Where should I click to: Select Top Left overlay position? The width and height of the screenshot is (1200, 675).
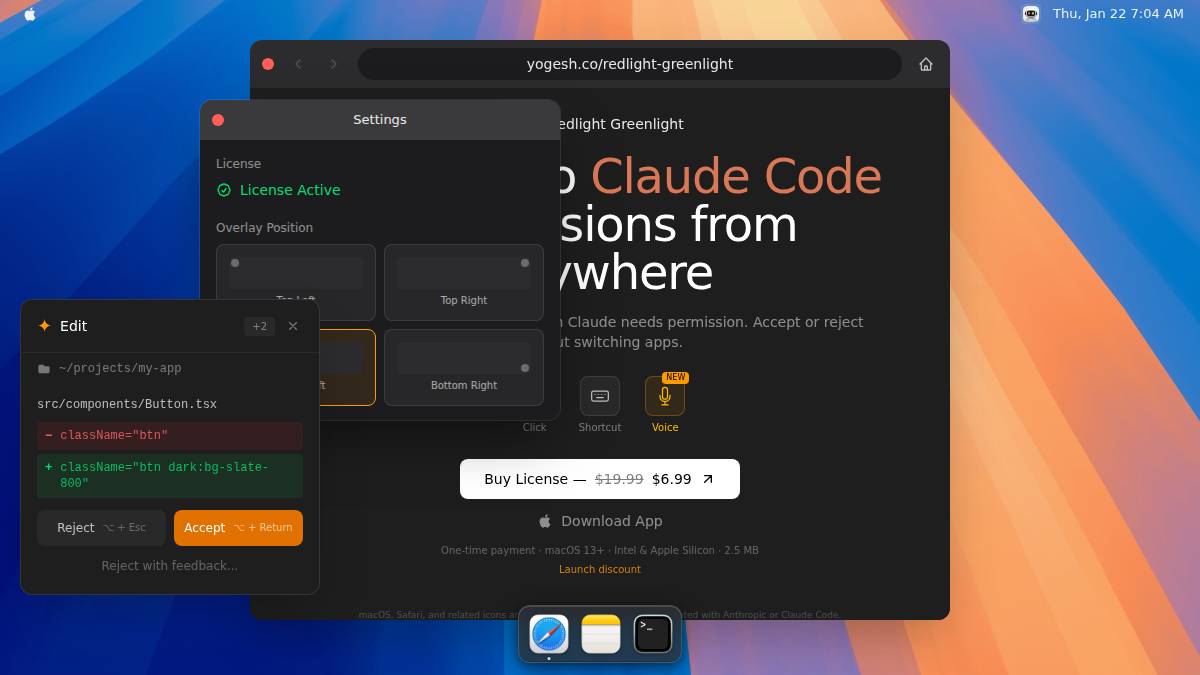point(296,271)
